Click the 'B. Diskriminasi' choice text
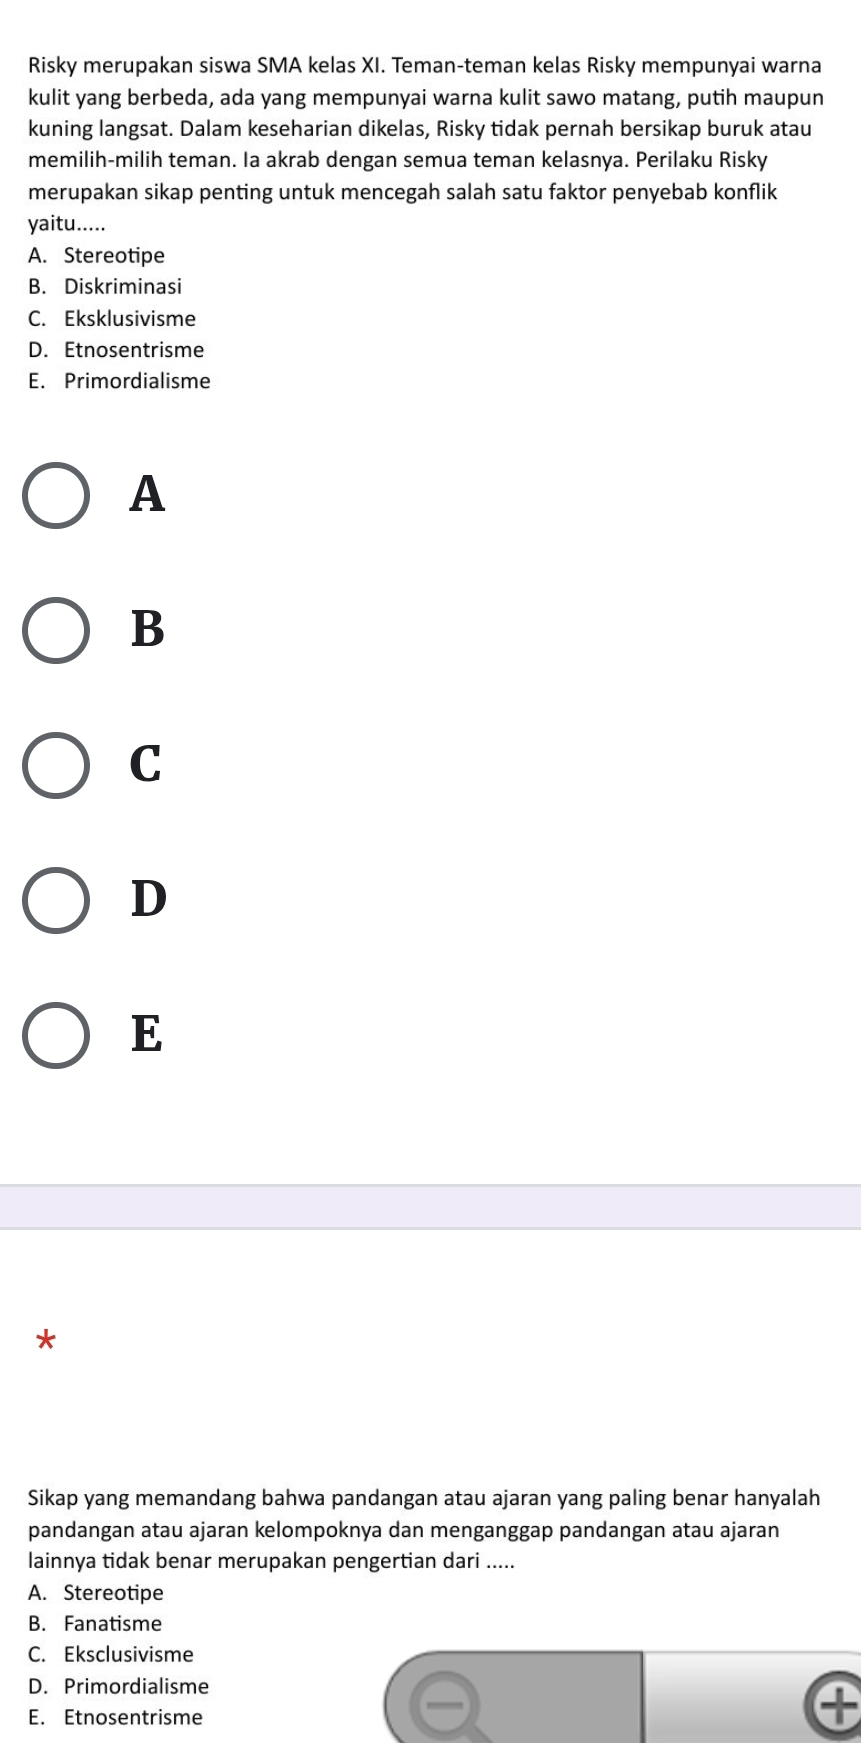The width and height of the screenshot is (861, 1743). pos(105,287)
